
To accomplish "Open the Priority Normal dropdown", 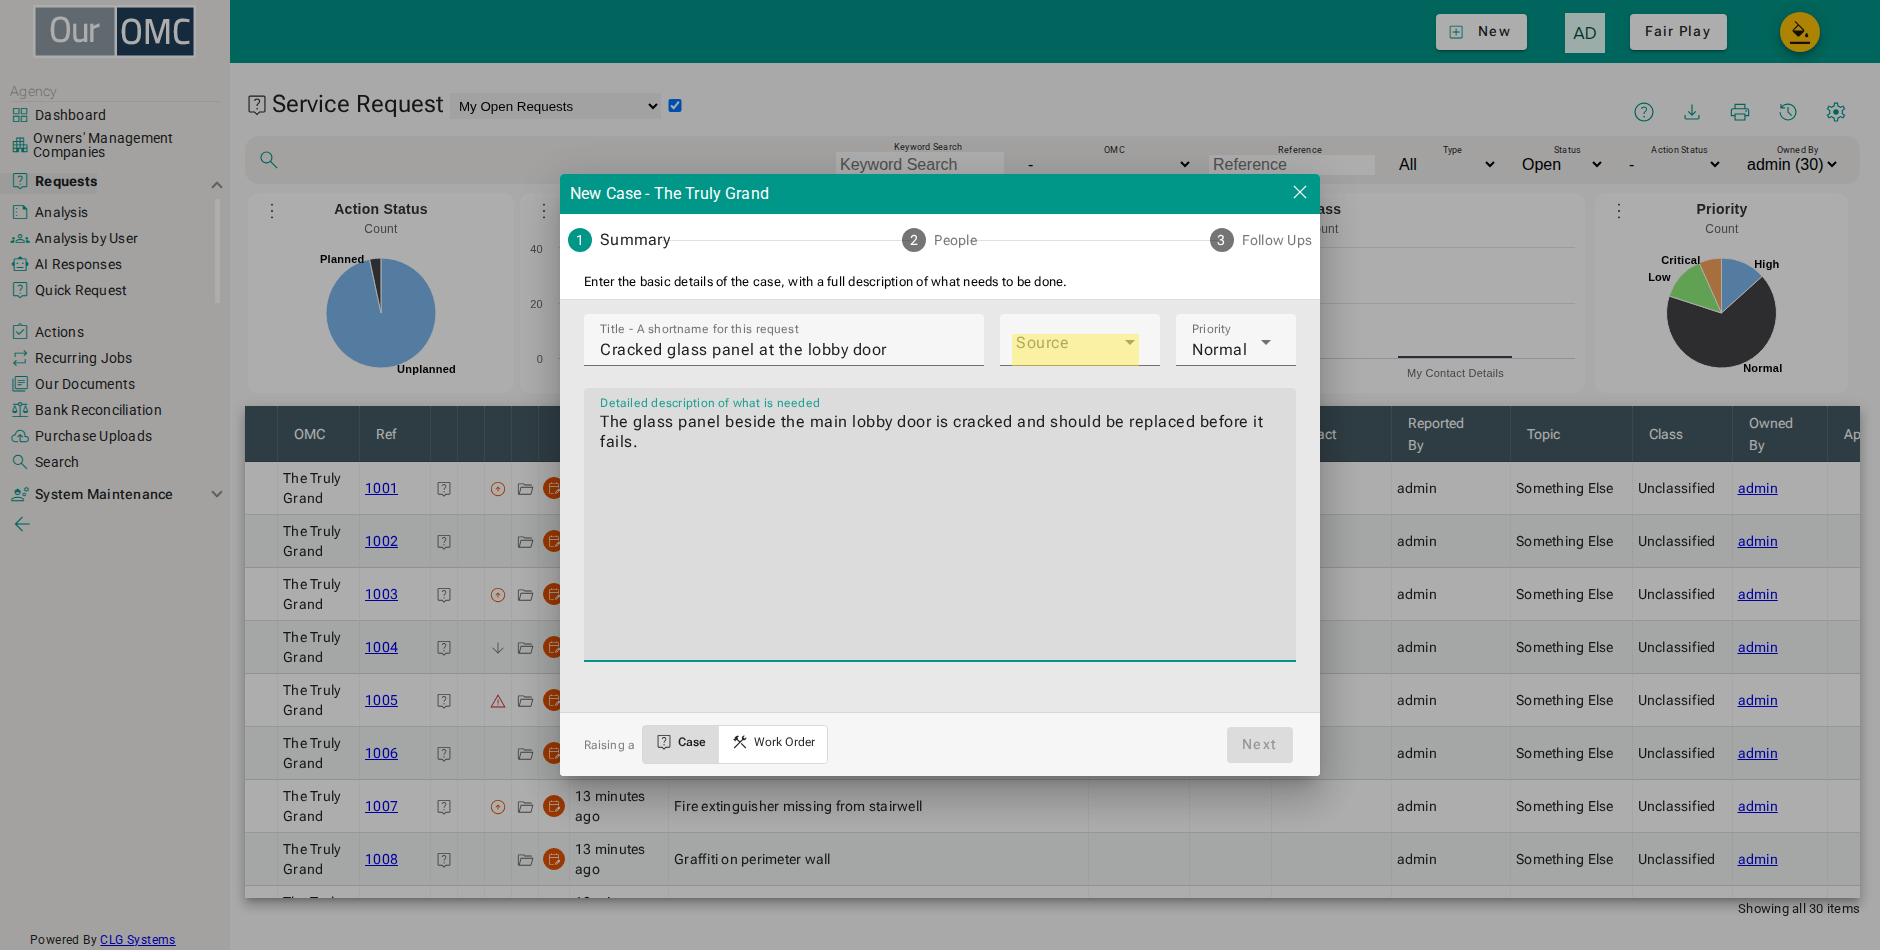I will [x=1236, y=341].
